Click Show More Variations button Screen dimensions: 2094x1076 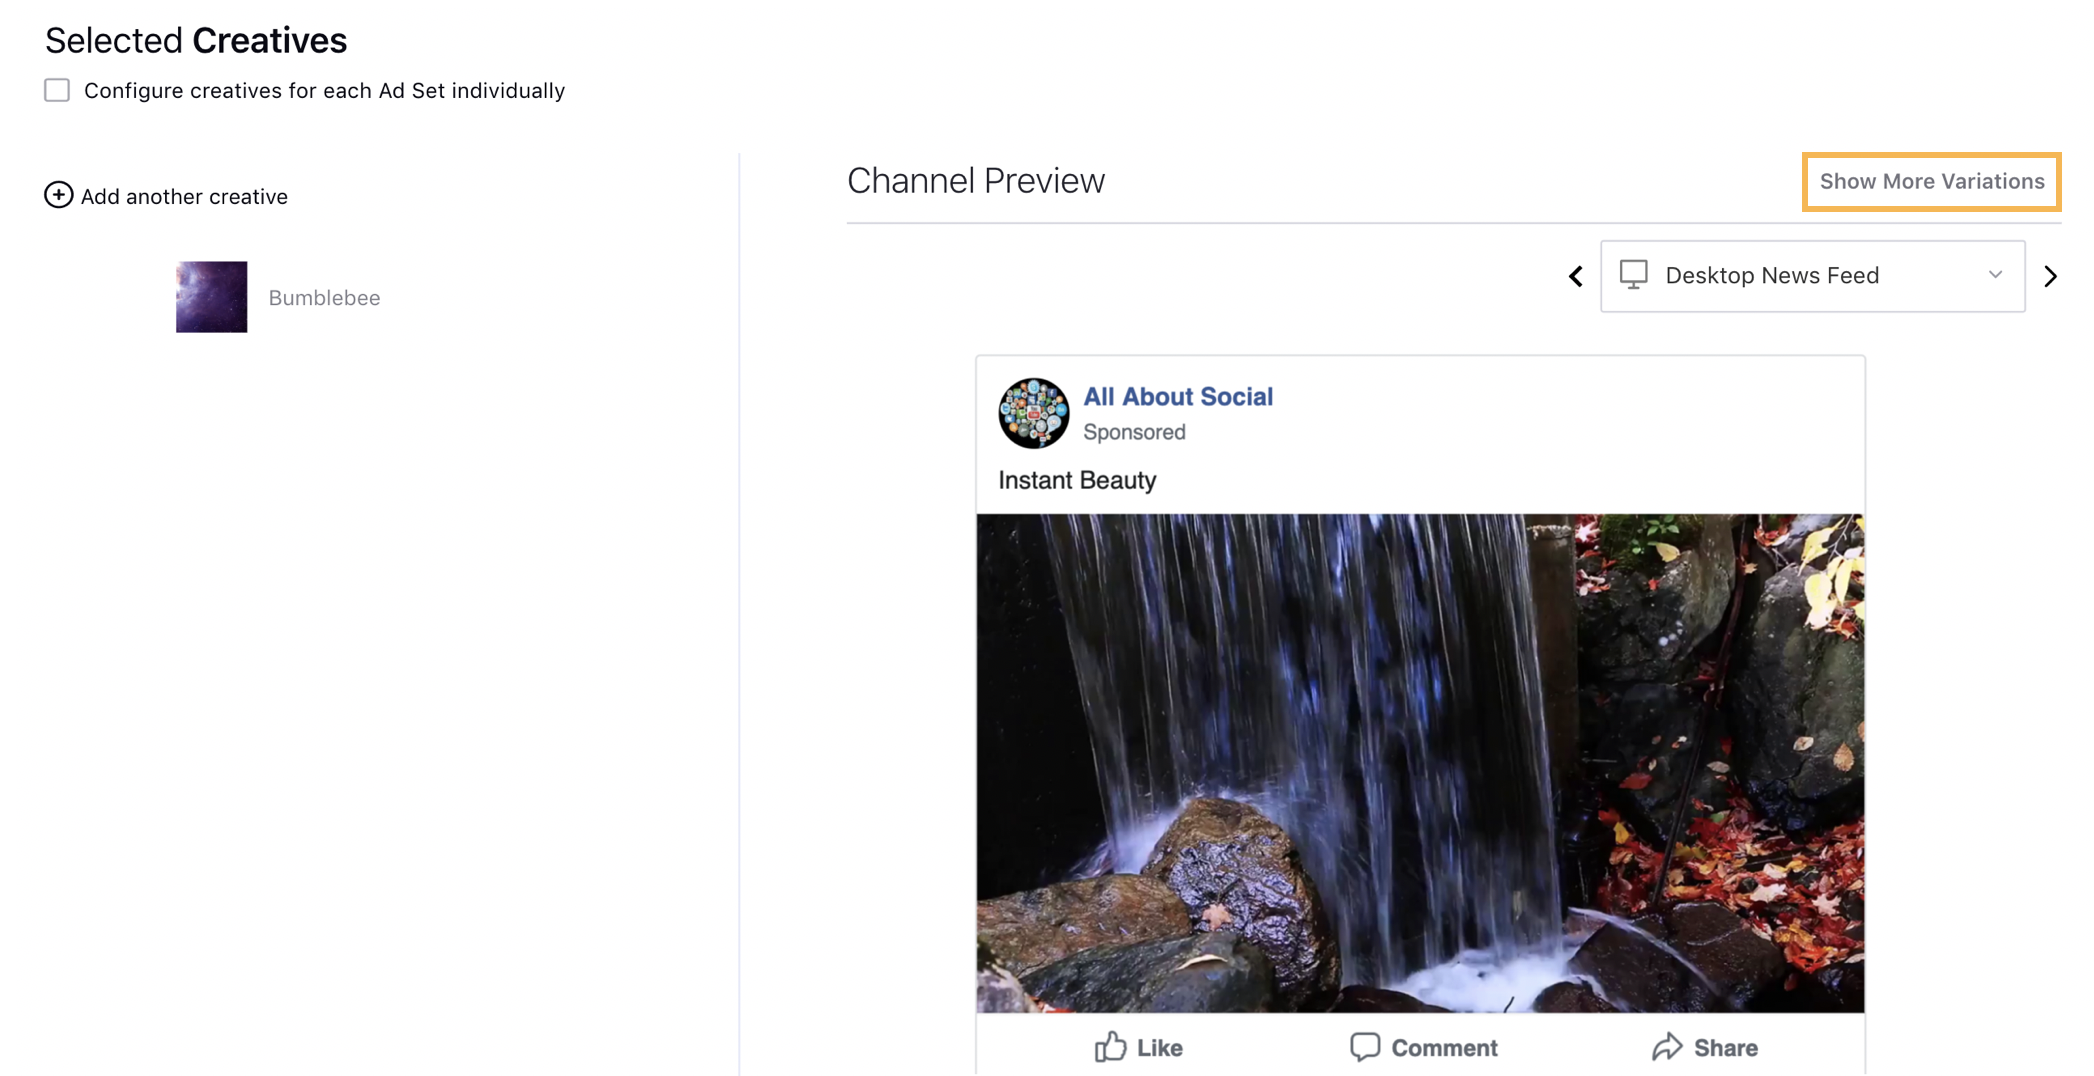[1931, 182]
